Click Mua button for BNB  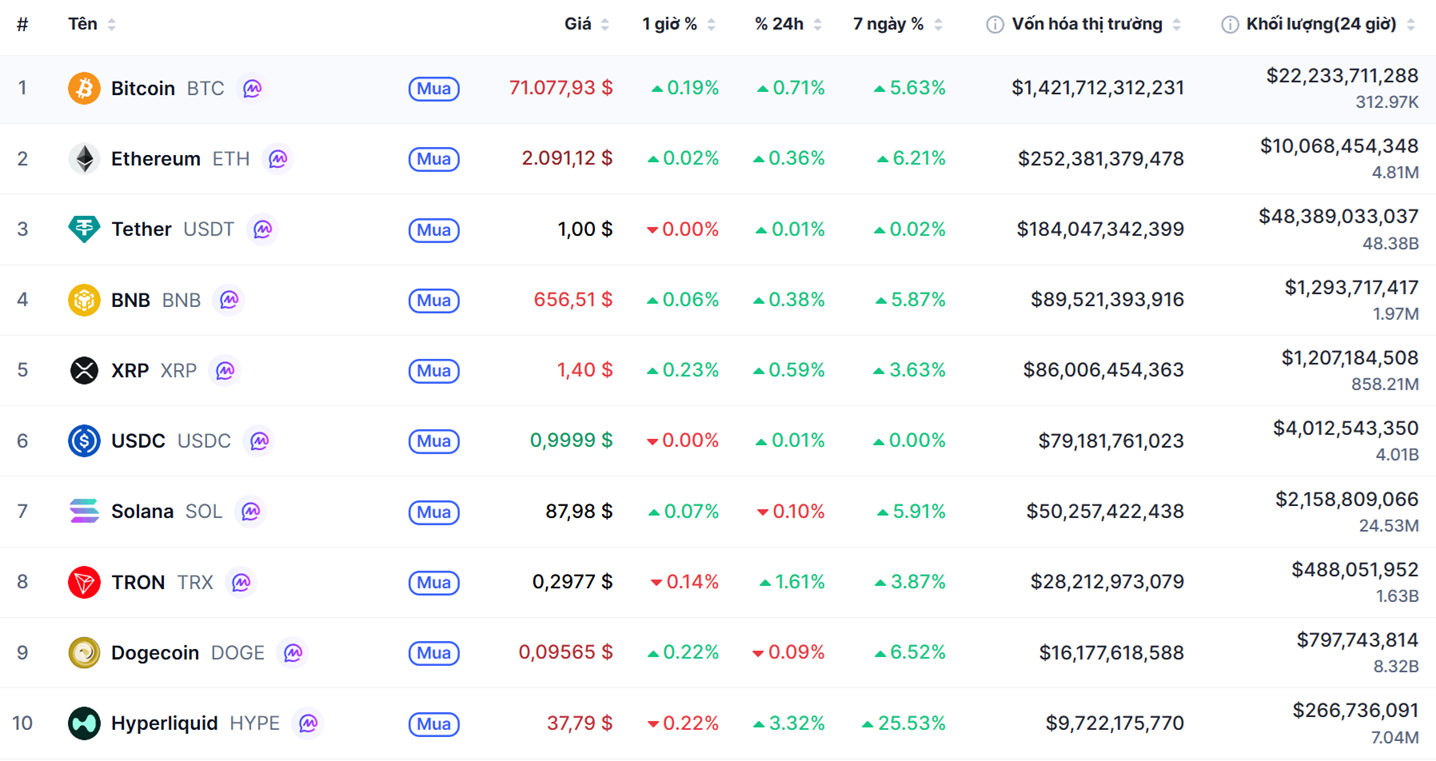(x=434, y=300)
